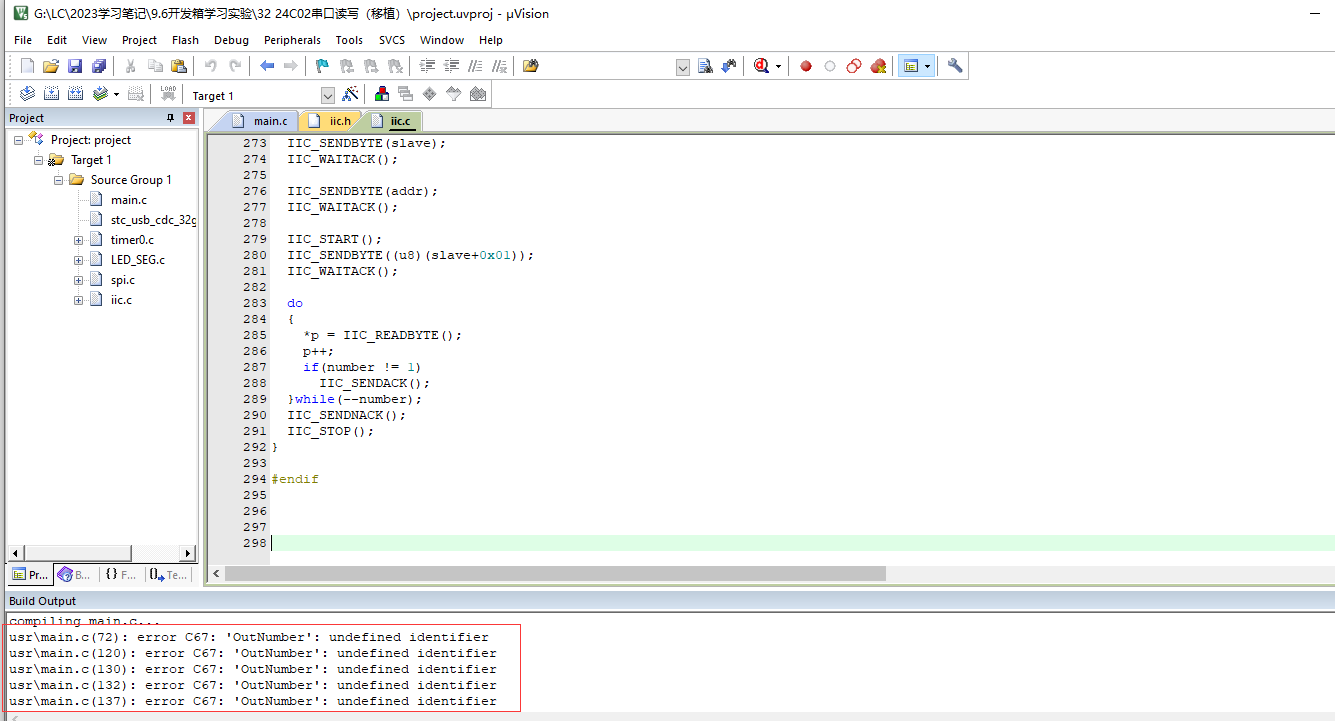Open Options for Target magic wand icon

(350, 94)
